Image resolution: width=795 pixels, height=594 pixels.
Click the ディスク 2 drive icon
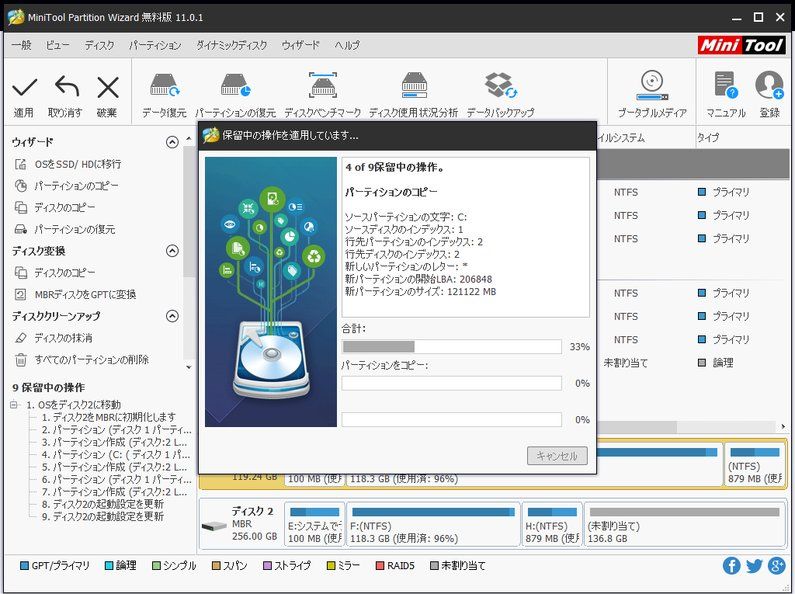point(214,526)
